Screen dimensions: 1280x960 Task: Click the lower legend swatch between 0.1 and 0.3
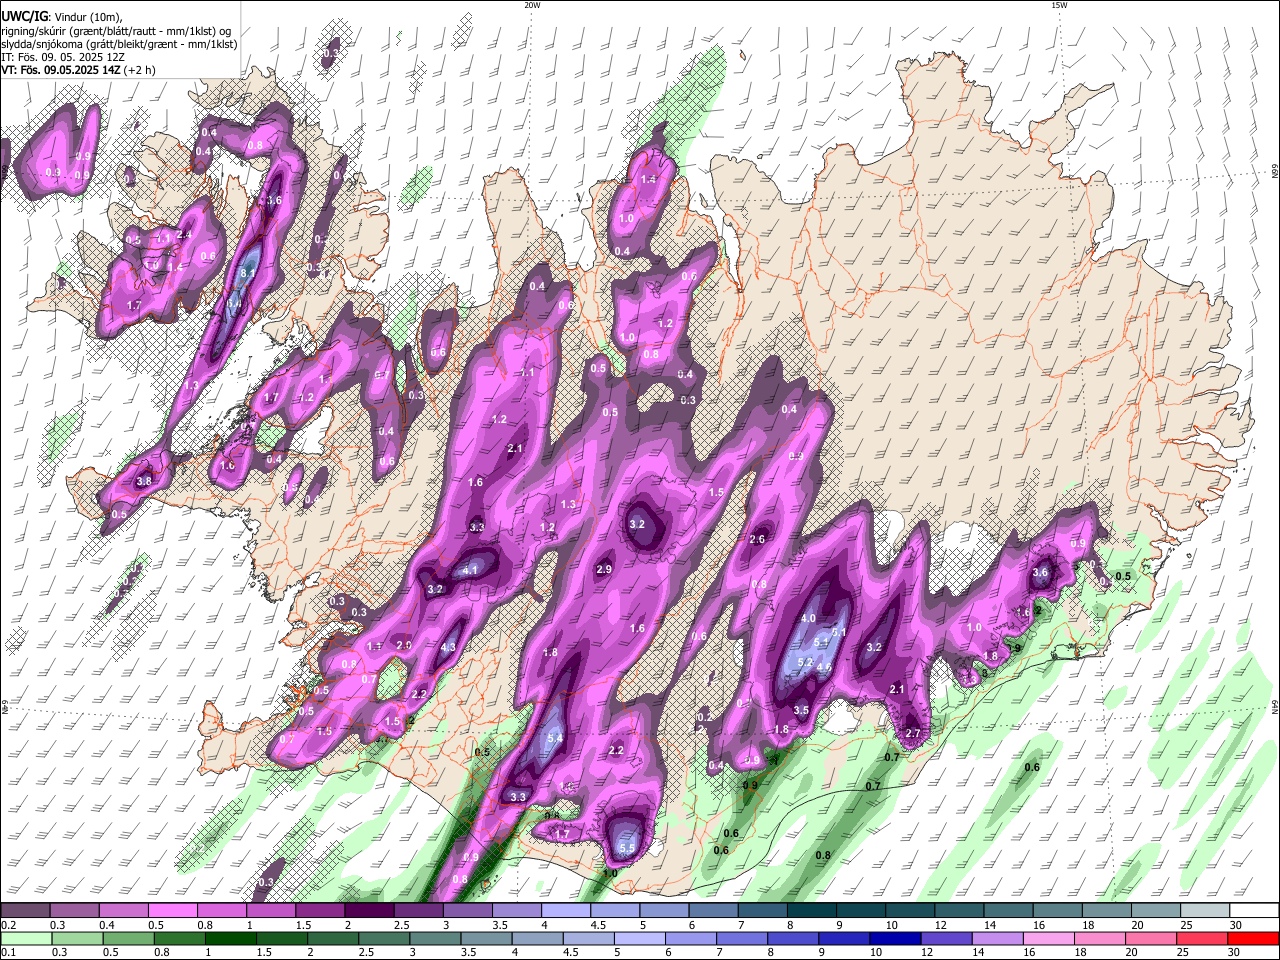[x=25, y=938]
